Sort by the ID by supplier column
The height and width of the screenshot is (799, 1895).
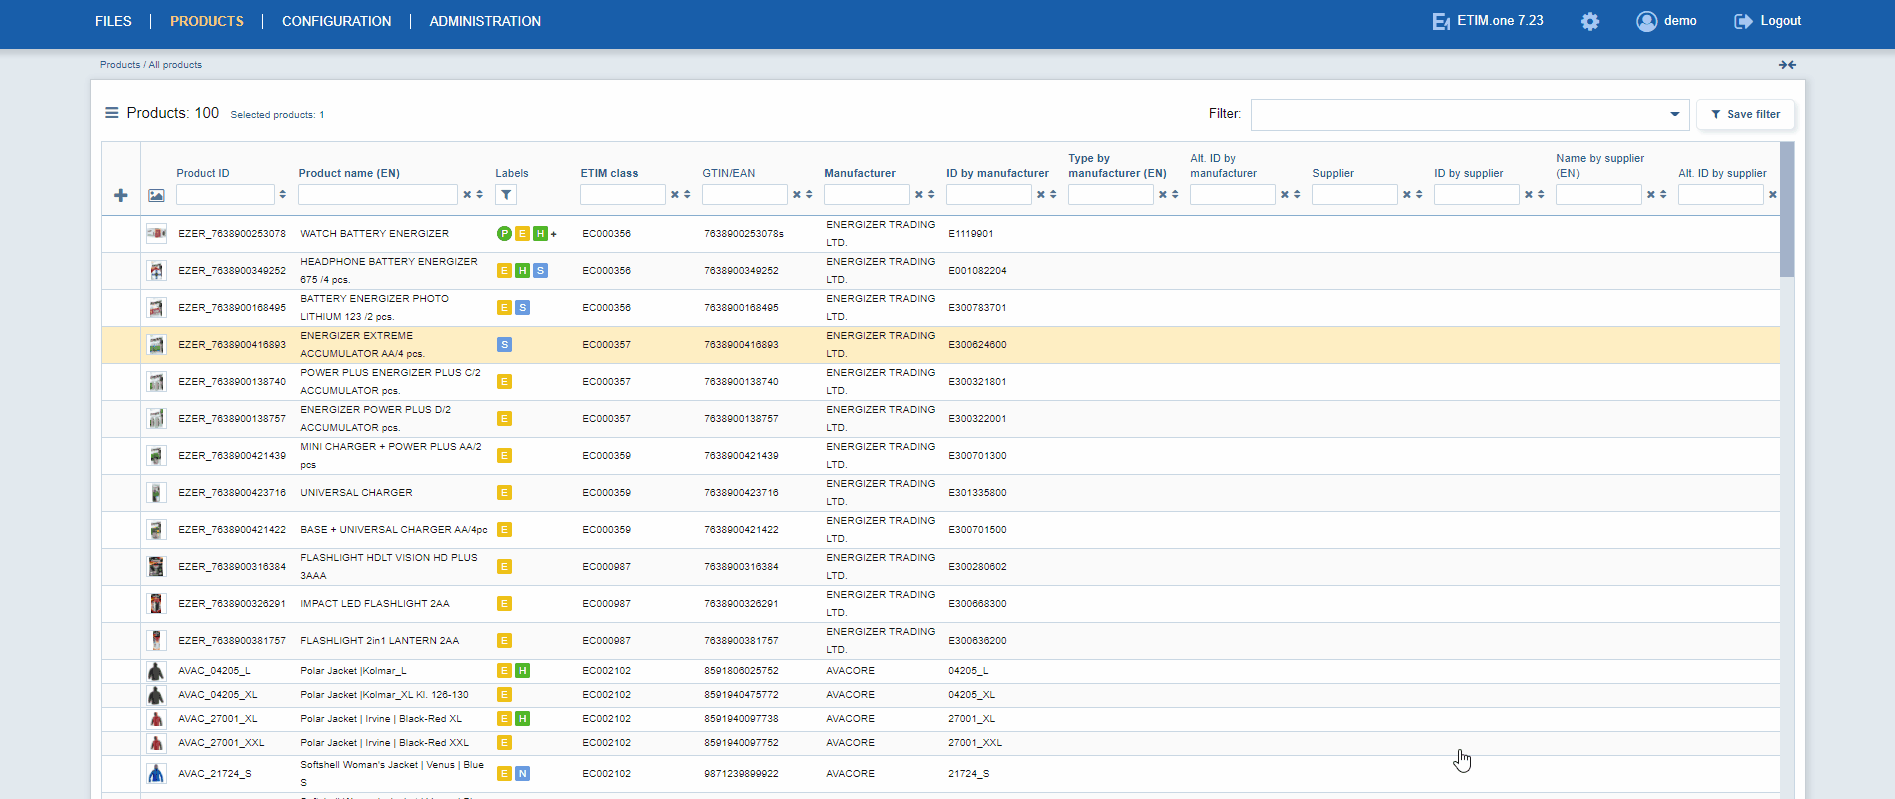tap(1541, 195)
